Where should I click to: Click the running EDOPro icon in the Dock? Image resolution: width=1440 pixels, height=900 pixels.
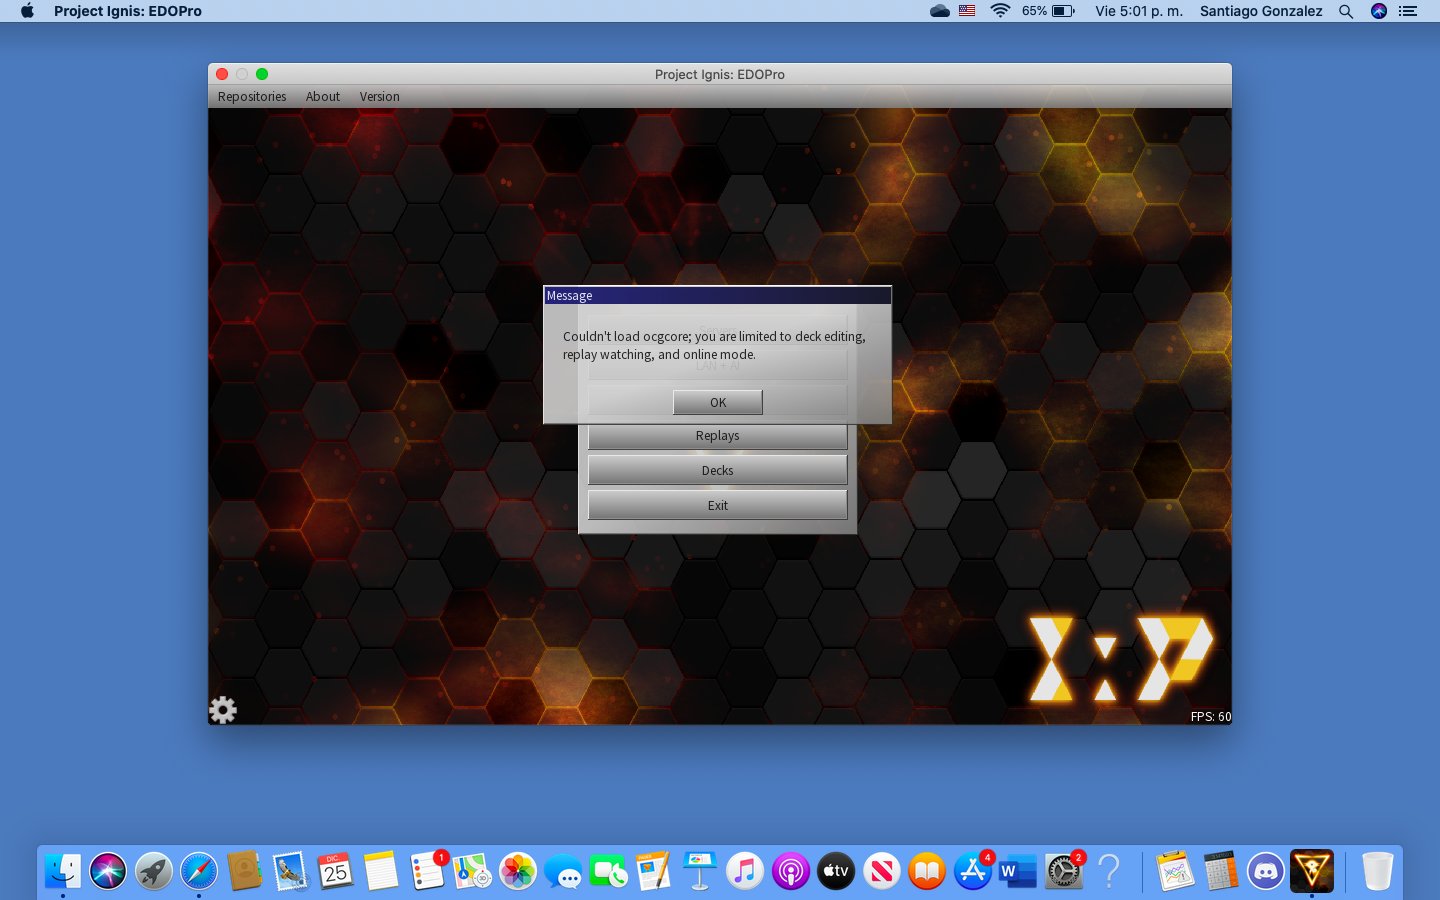pos(1311,871)
